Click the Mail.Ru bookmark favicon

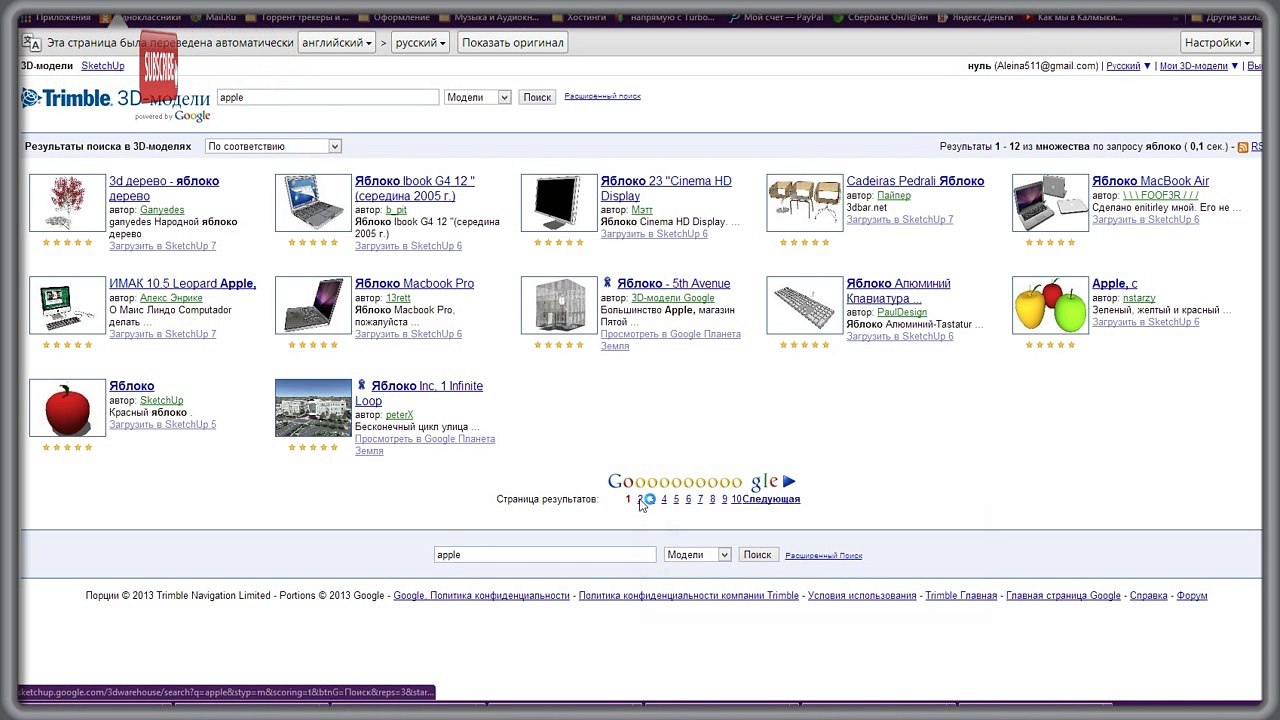(x=197, y=17)
